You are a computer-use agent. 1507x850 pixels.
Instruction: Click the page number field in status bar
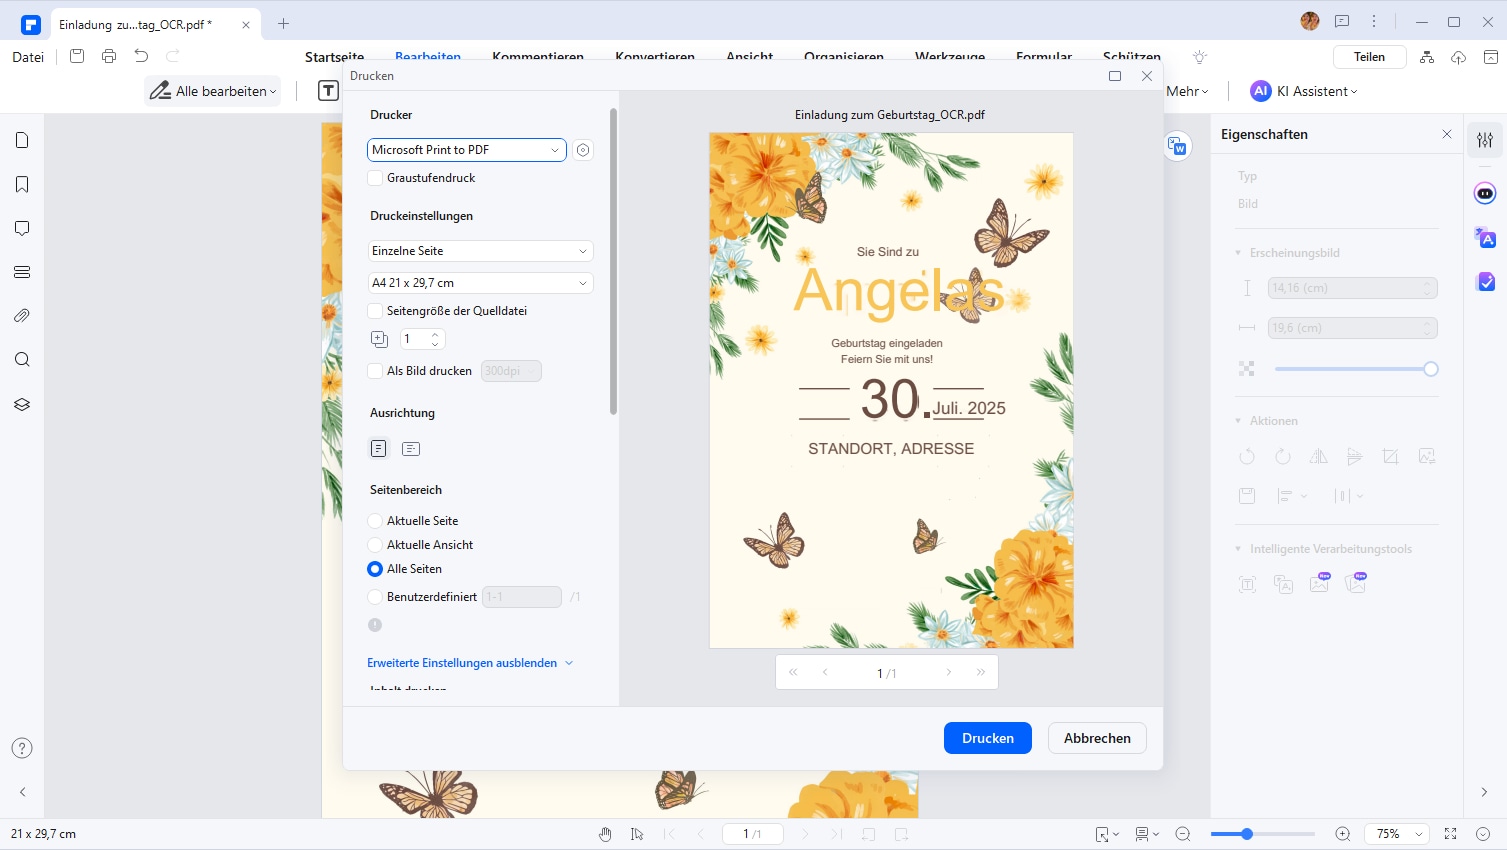(752, 834)
